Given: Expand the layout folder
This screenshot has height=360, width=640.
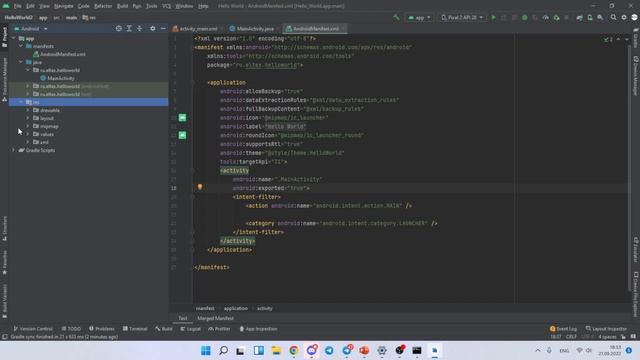Looking at the screenshot, I should pyautogui.click(x=28, y=118).
